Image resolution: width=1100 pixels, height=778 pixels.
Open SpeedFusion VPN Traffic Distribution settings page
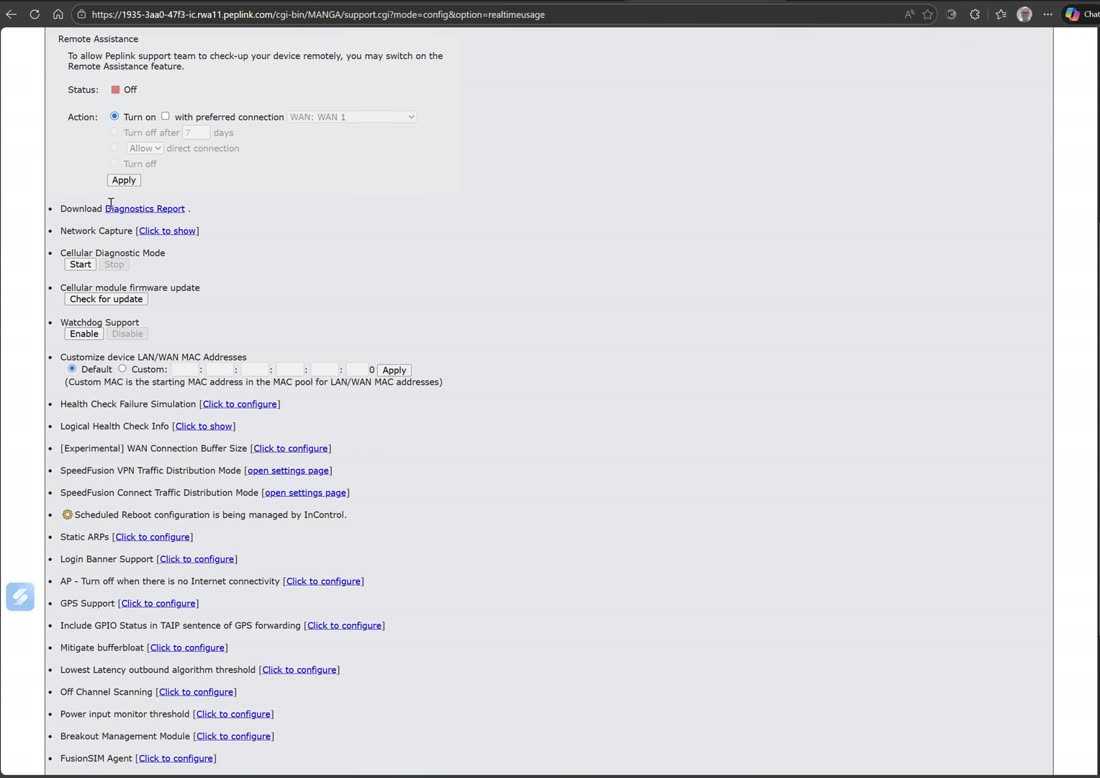tap(288, 471)
